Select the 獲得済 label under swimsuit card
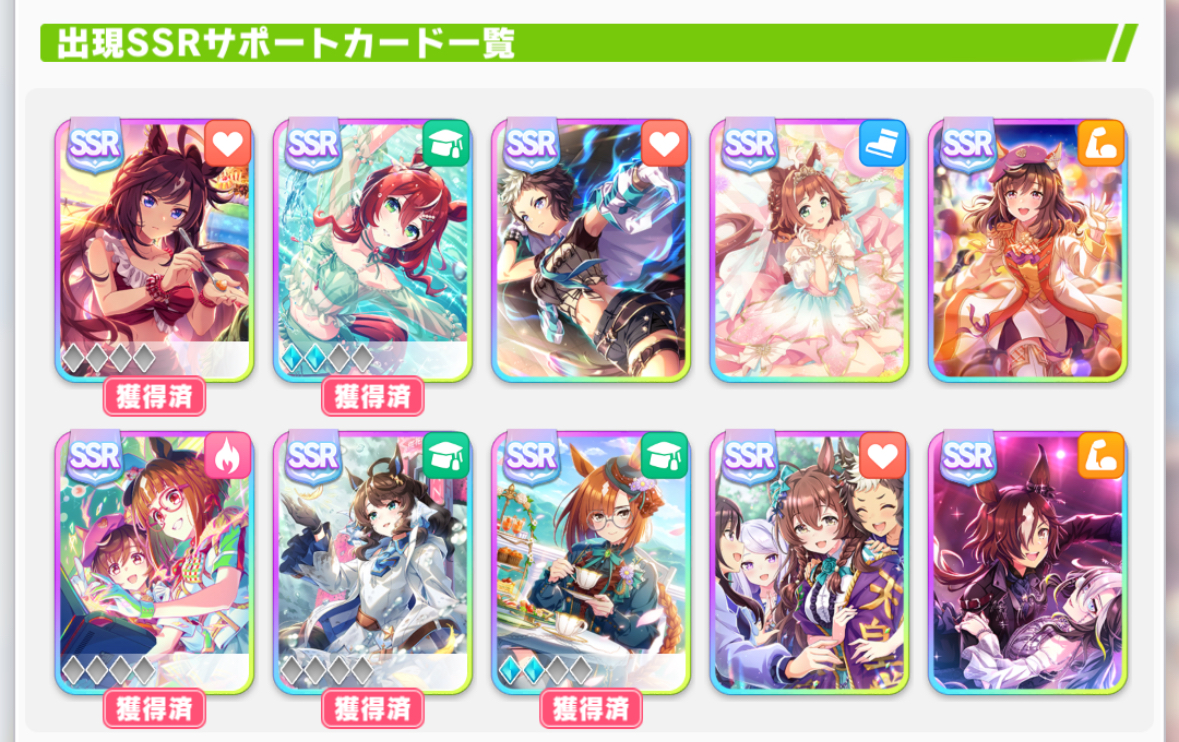Image resolution: width=1179 pixels, height=742 pixels. point(154,396)
